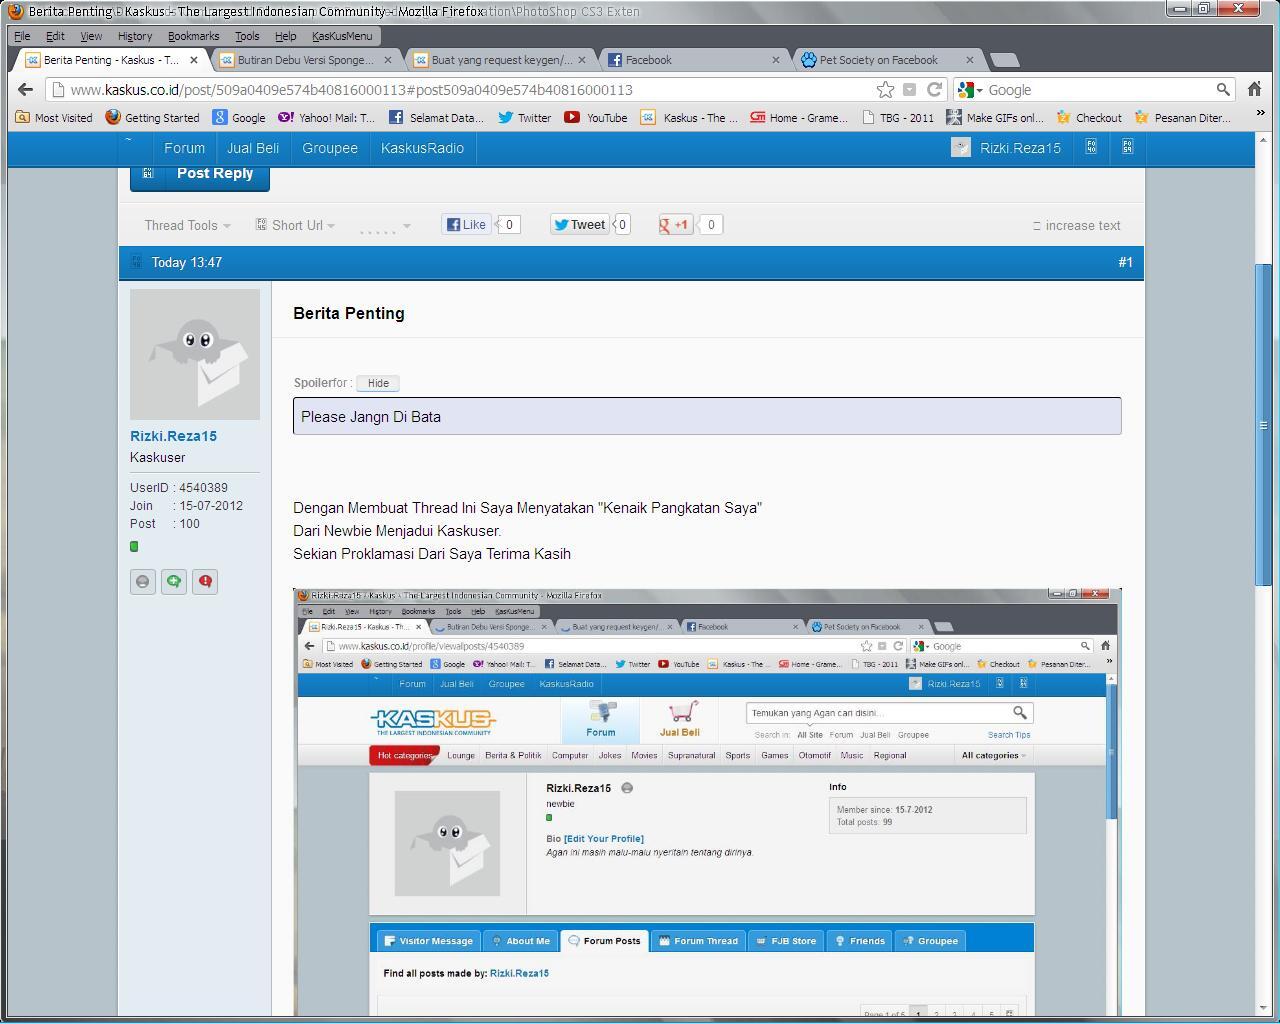Screen dimensions: 1280x1024
Task: Open the Getting Started bookmark
Action: [152, 117]
